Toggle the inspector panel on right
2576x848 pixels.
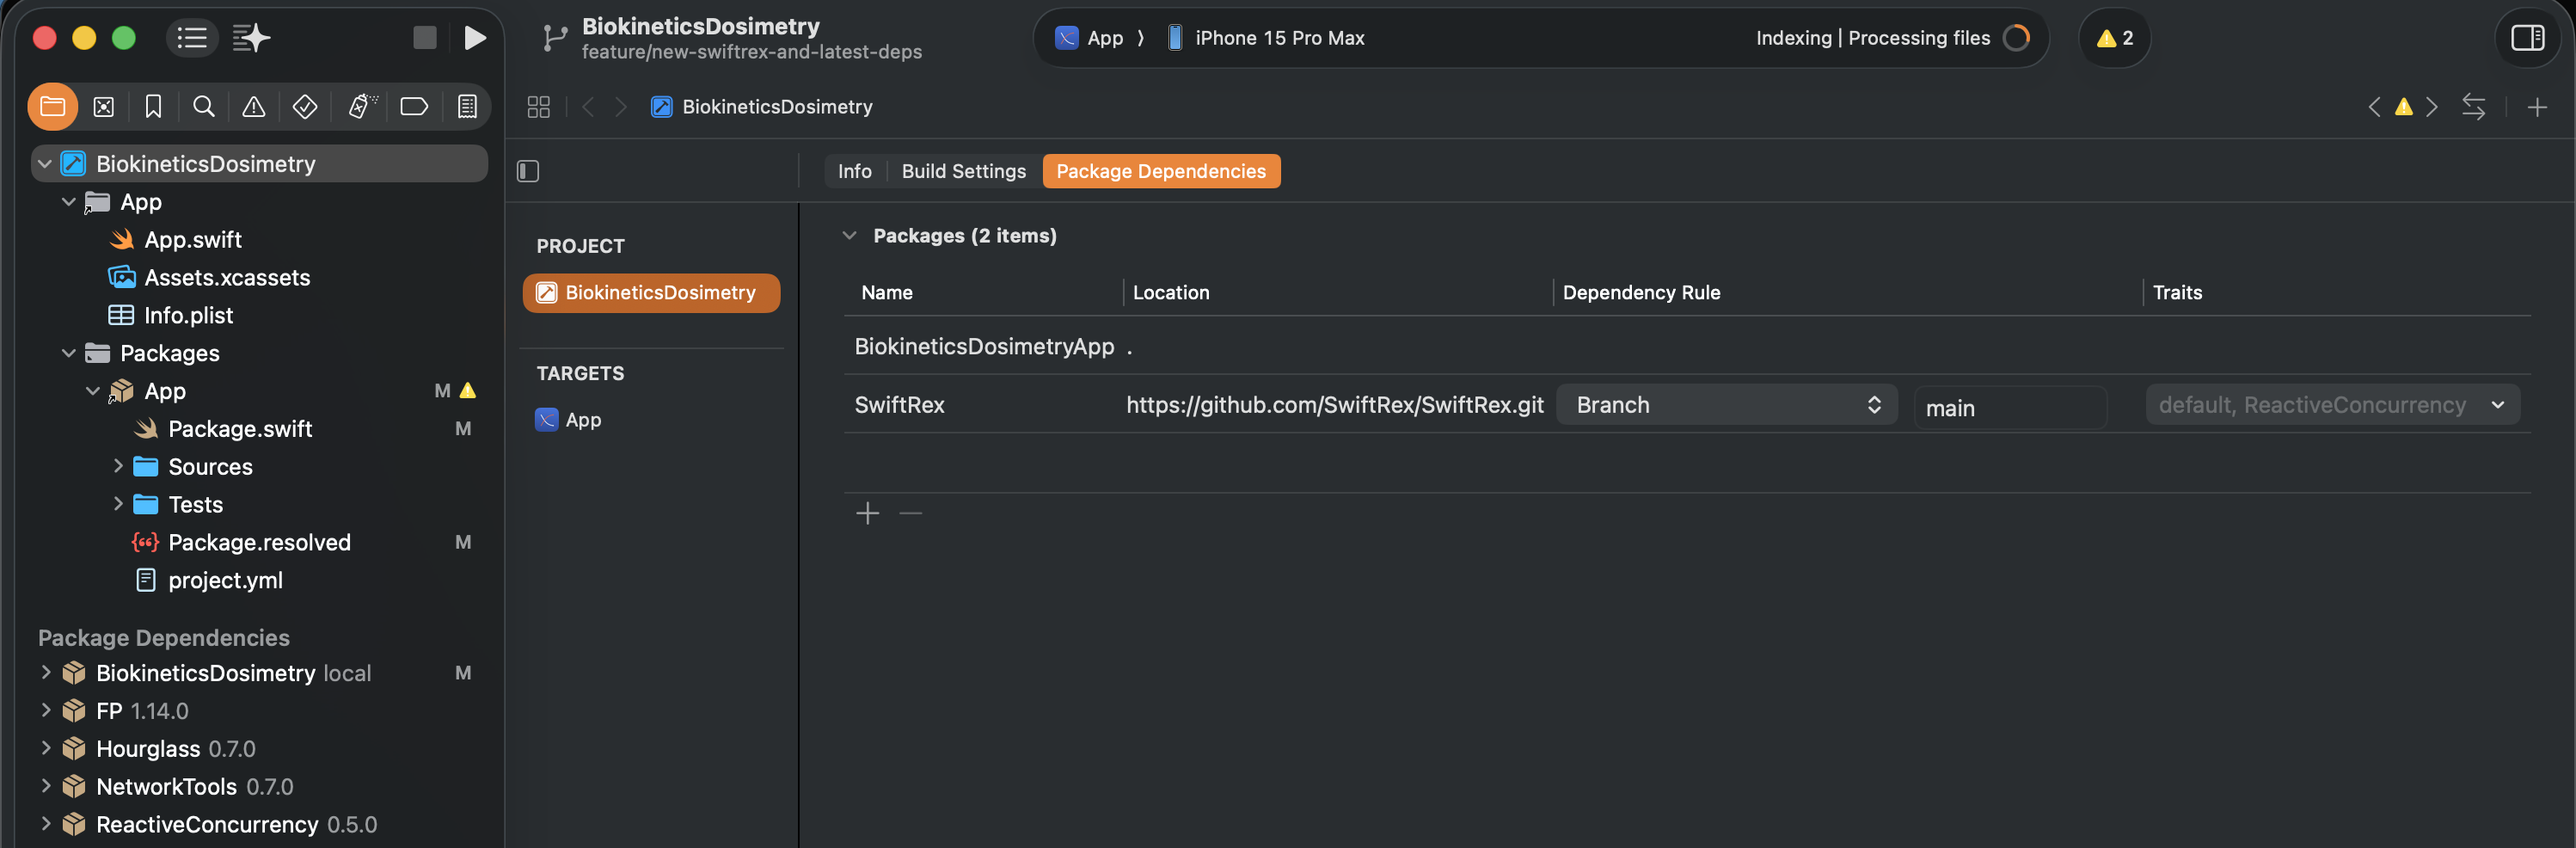pyautogui.click(x=2527, y=38)
